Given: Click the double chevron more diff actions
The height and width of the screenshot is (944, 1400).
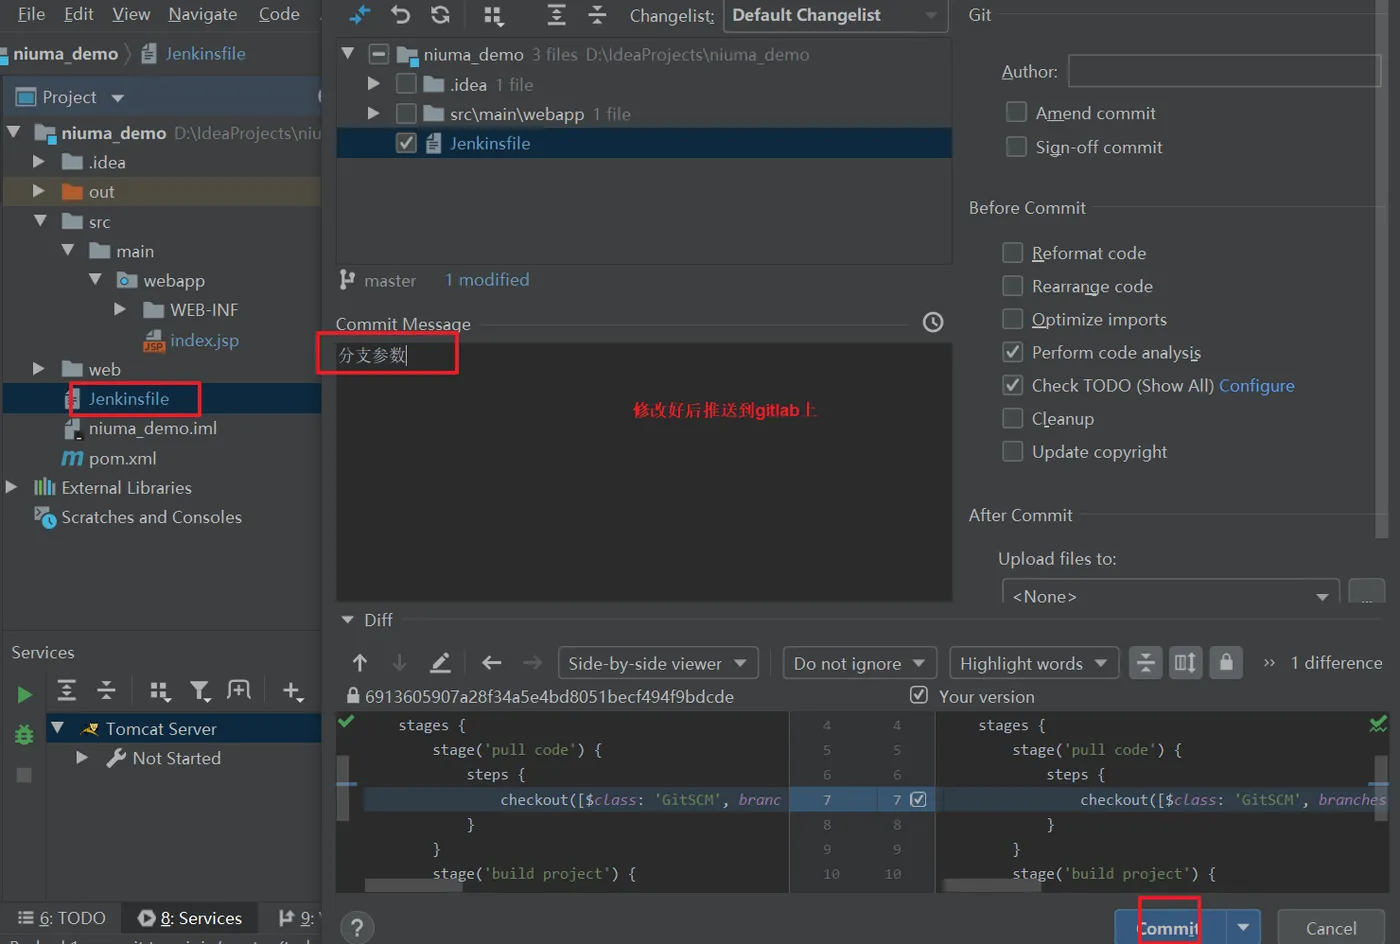Looking at the screenshot, I should [x=1269, y=663].
